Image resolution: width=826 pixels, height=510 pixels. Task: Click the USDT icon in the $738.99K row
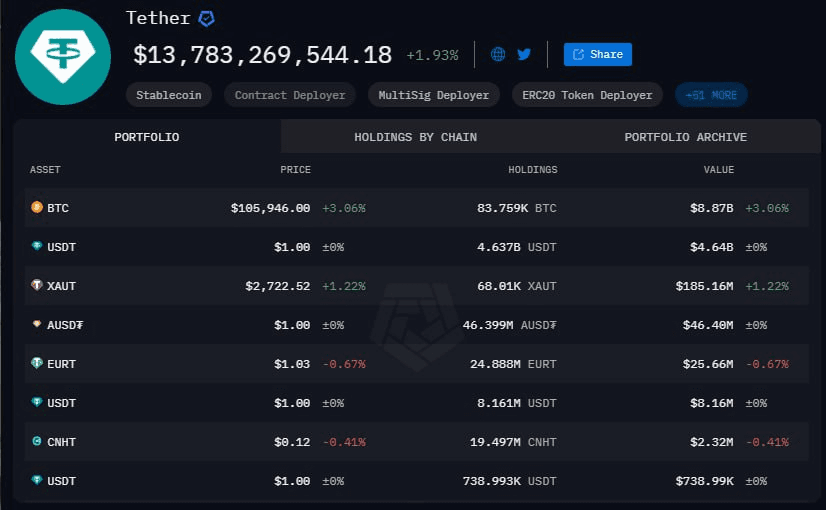coord(37,479)
